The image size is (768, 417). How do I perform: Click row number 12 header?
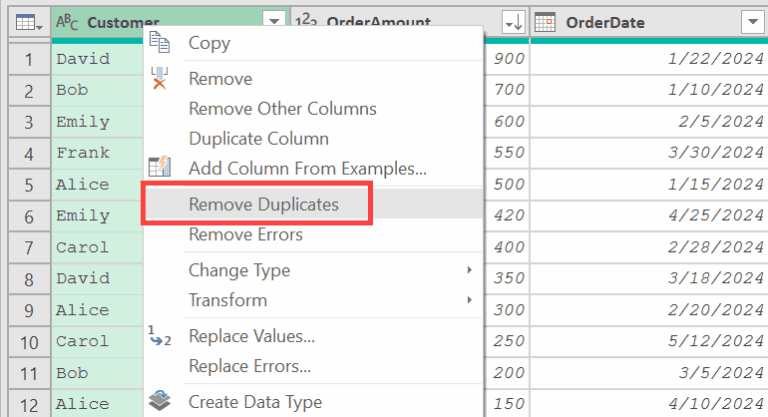29,404
